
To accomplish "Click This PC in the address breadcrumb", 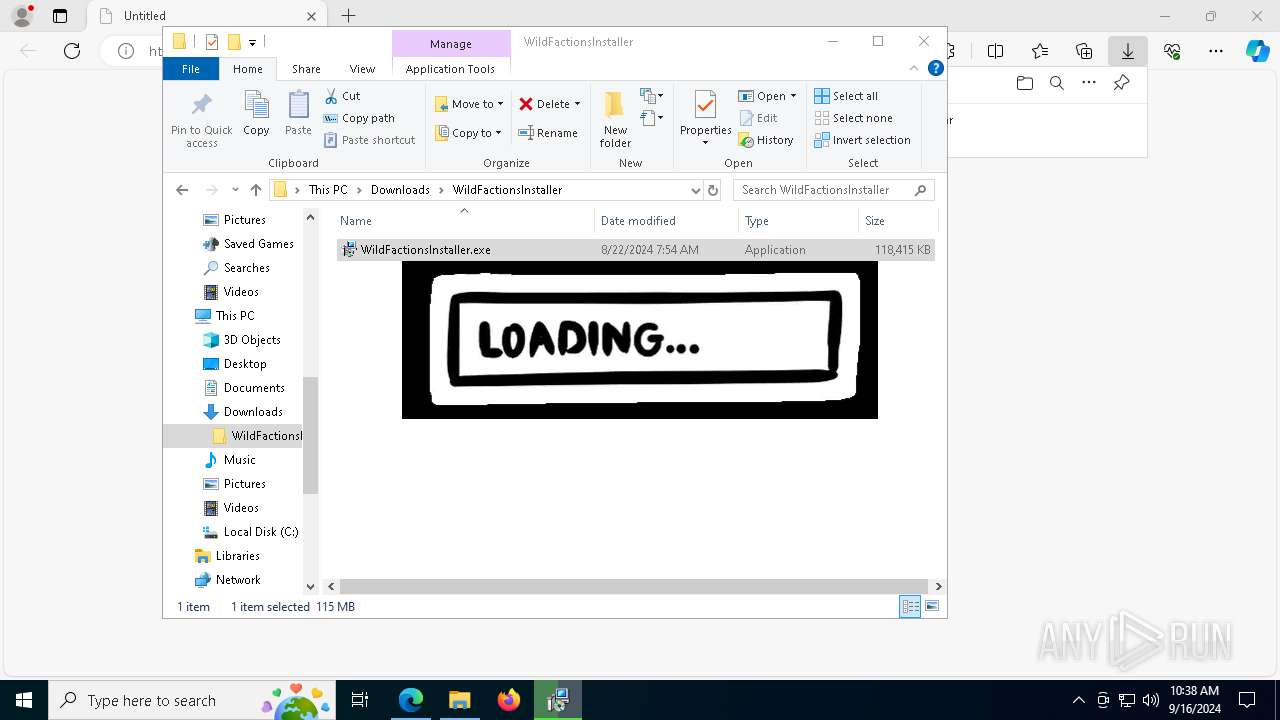I will [328, 190].
